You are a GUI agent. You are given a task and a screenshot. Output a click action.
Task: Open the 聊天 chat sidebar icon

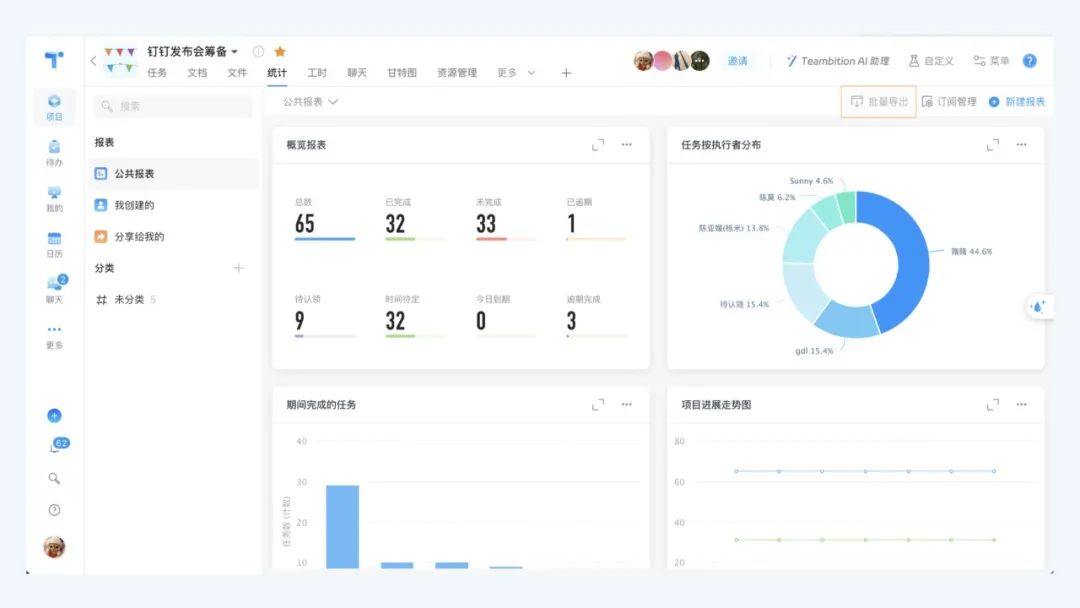54,289
